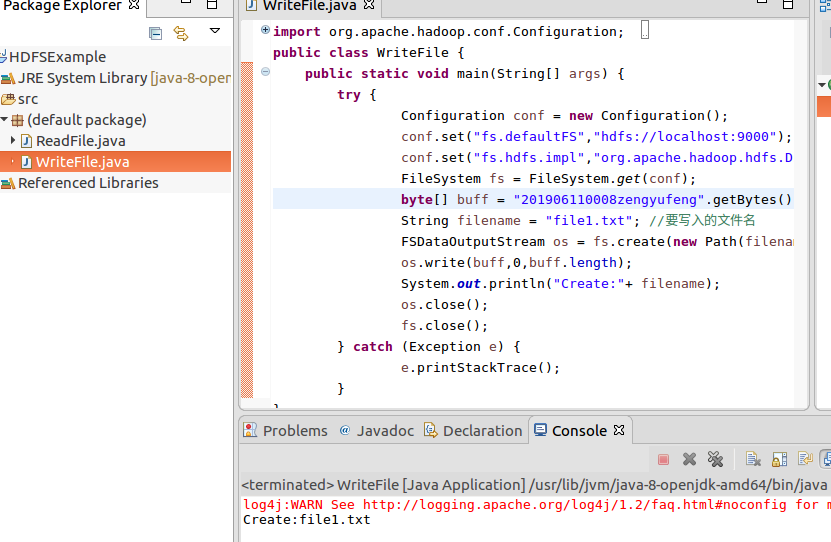Click the Terminate red square button
The image size is (831, 542).
coord(663,459)
